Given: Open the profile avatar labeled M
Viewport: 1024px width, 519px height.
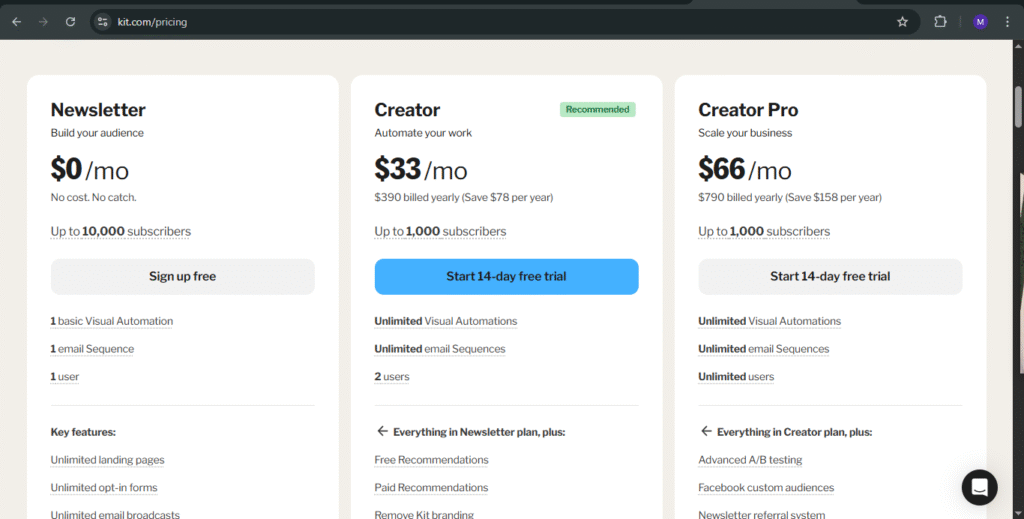Looking at the screenshot, I should pyautogui.click(x=980, y=22).
